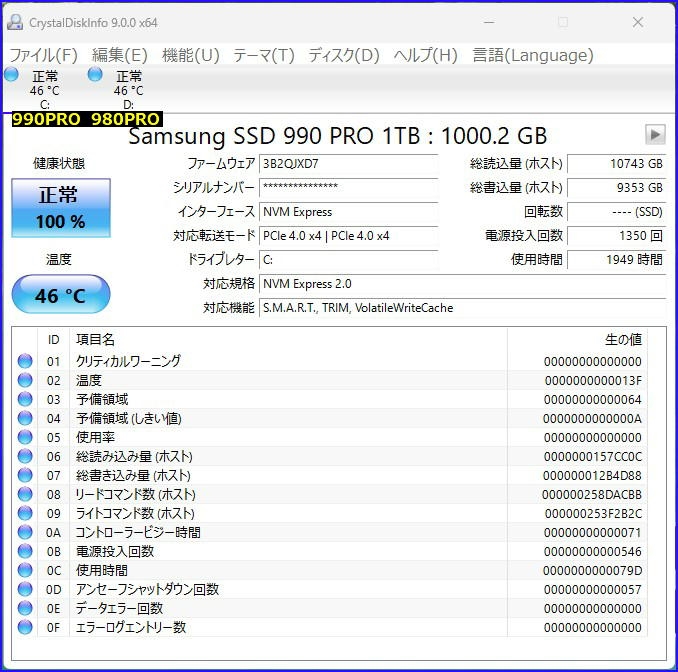Viewport: 678px width, 672px height.
Task: Click raw value 000000253F2B2C
Action: click(593, 514)
